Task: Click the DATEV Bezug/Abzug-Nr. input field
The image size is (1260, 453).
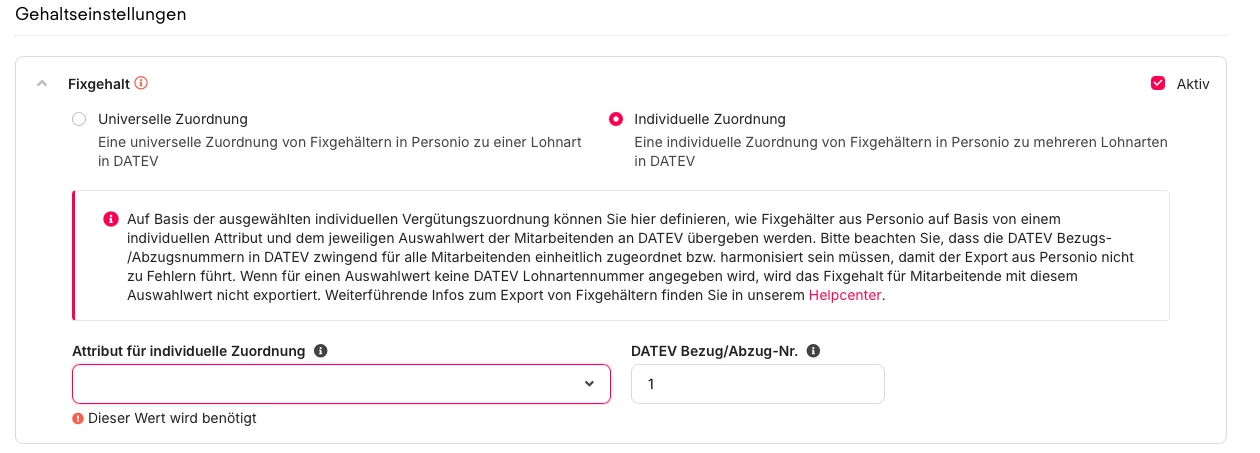Action: tap(757, 384)
